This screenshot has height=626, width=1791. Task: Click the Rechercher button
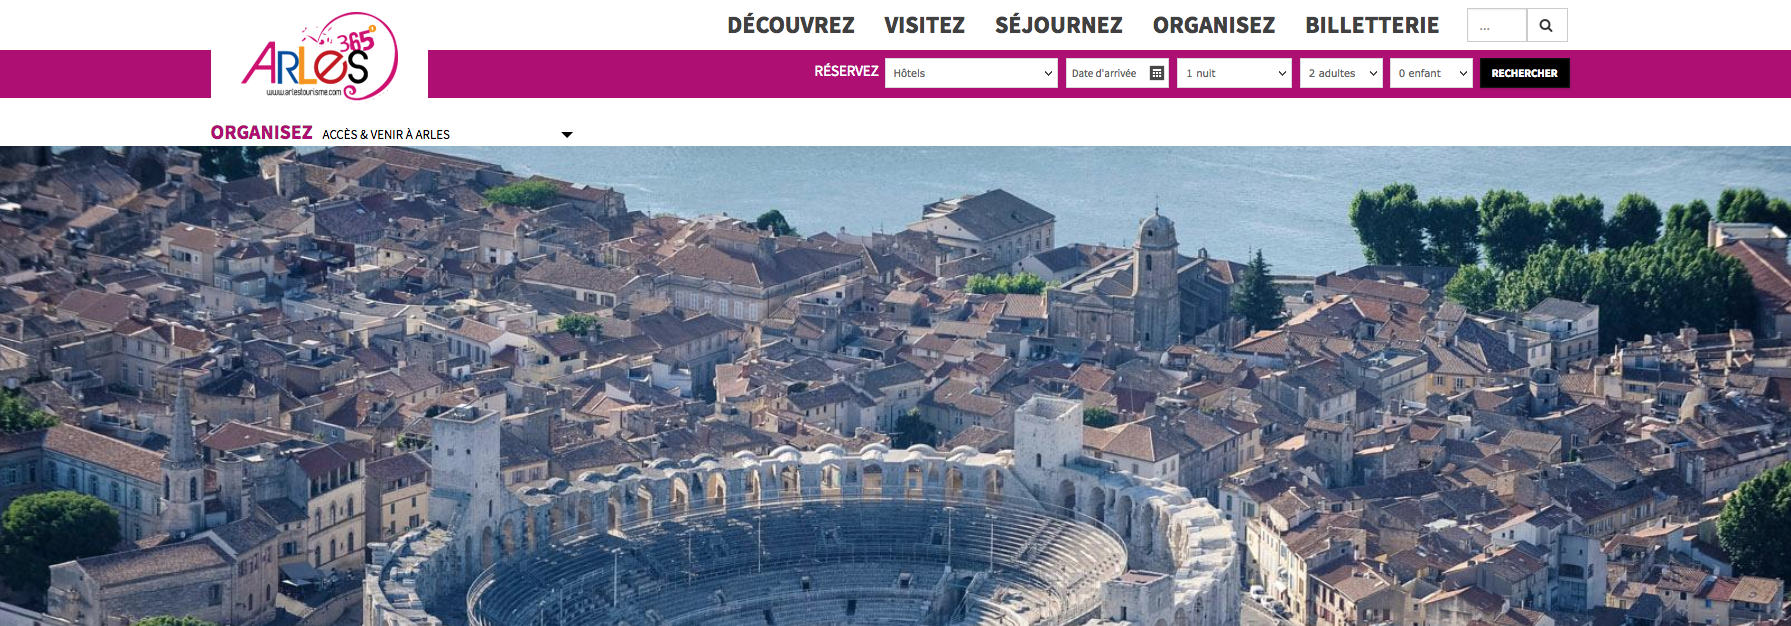[x=1524, y=73]
